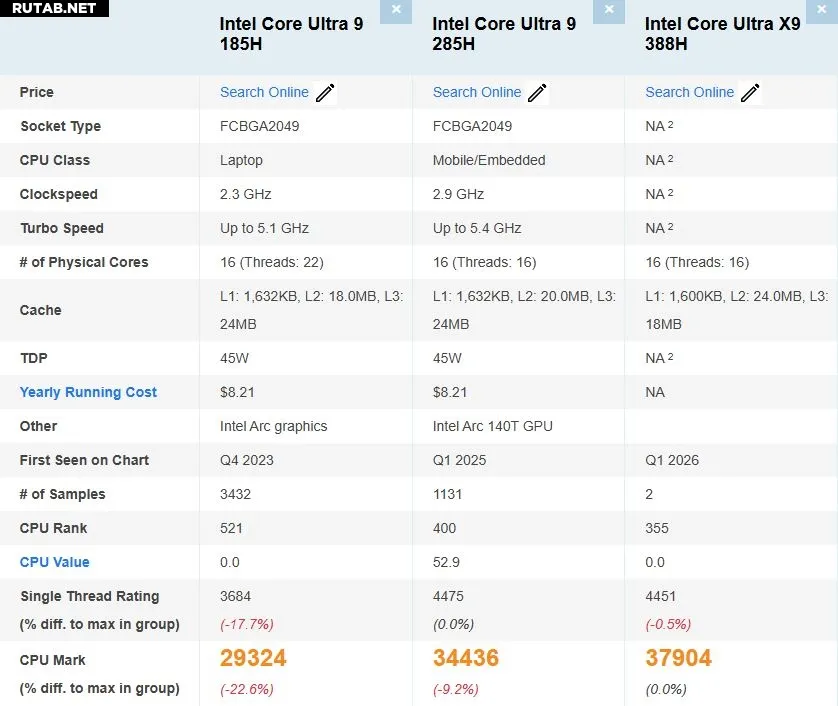Click the RUTAB.NET logo
Image resolution: width=838 pixels, height=706 pixels.
54,9
